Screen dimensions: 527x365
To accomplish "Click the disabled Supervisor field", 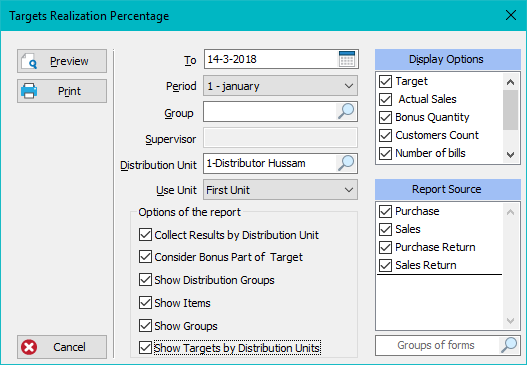I will (280, 137).
